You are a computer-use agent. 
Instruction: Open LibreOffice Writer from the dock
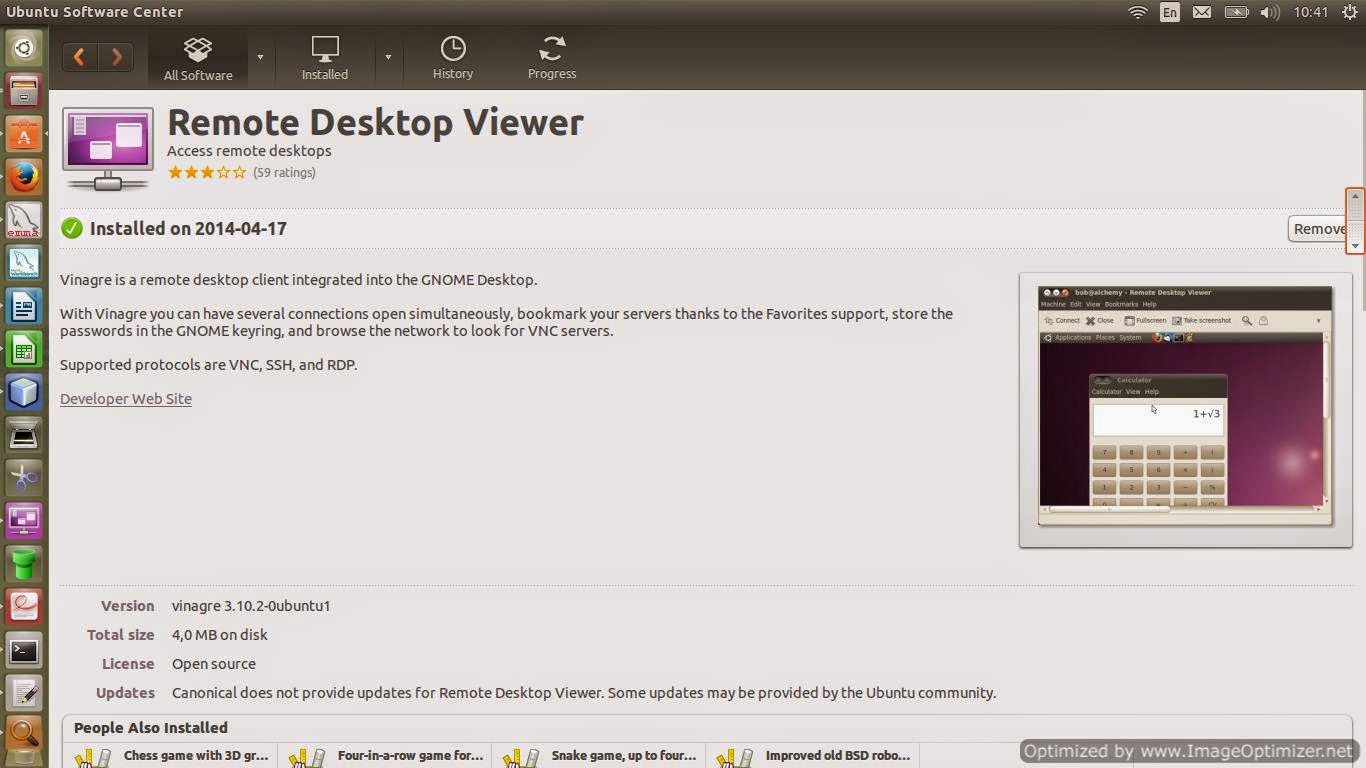point(24,306)
